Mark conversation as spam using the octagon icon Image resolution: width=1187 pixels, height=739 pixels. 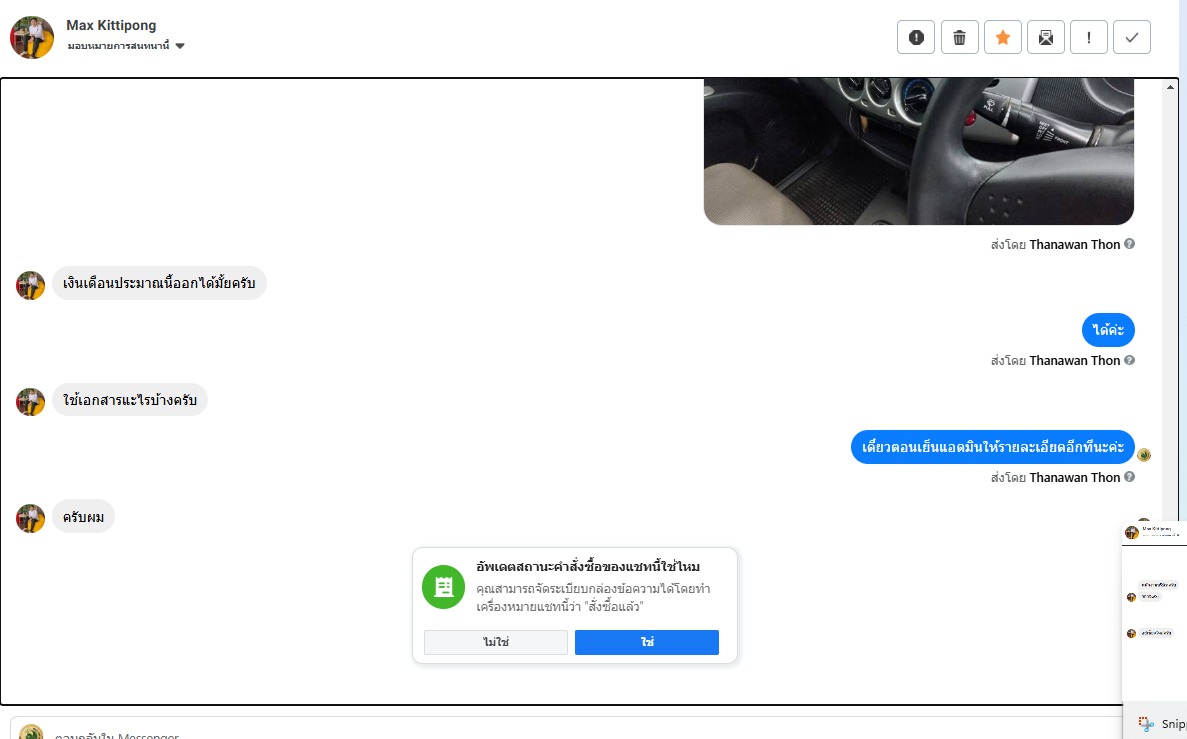[916, 37]
